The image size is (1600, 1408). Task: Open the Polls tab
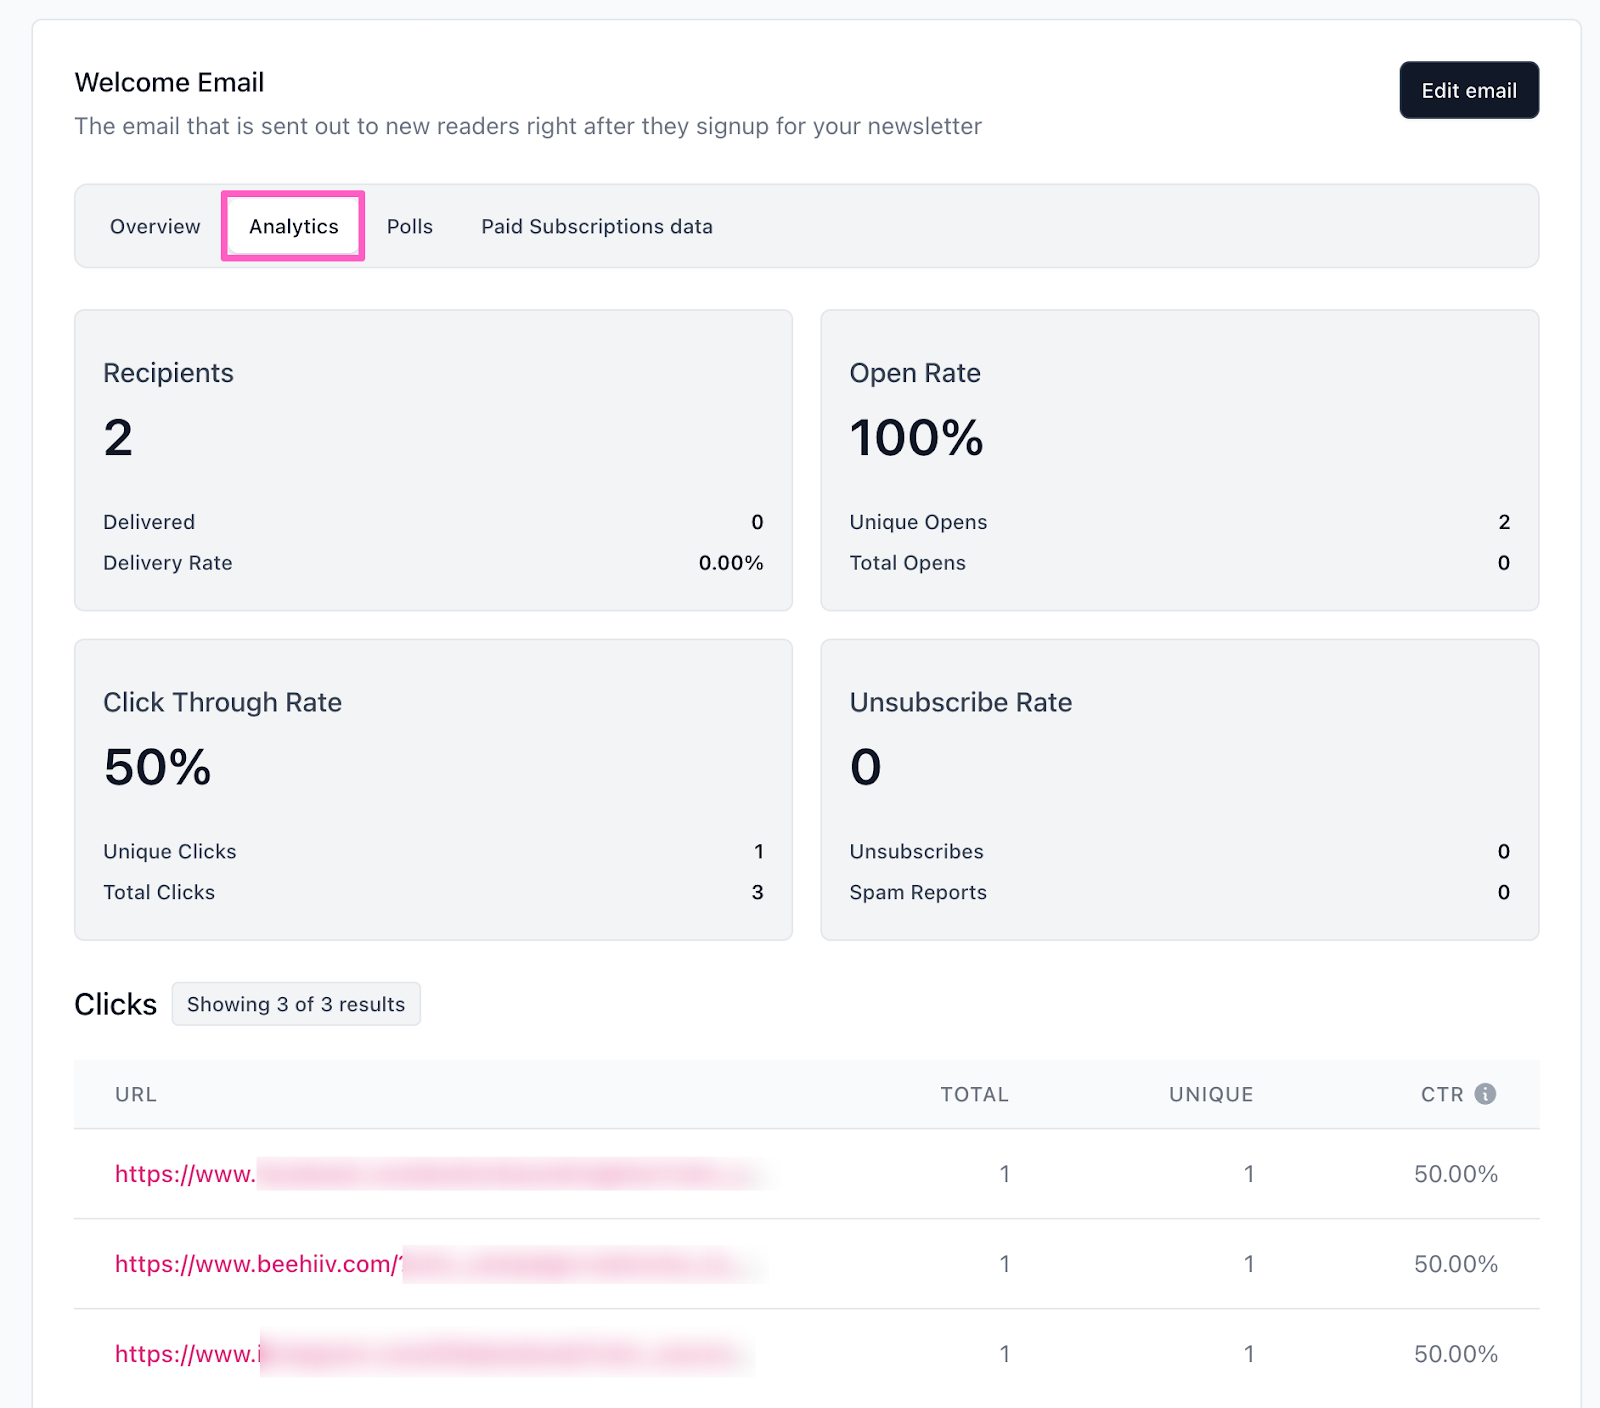click(409, 227)
